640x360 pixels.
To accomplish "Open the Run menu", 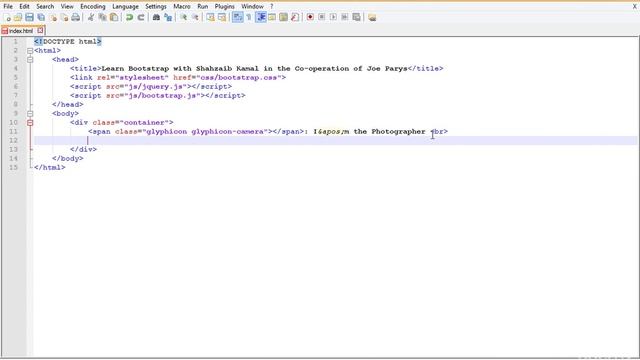I will (202, 7).
